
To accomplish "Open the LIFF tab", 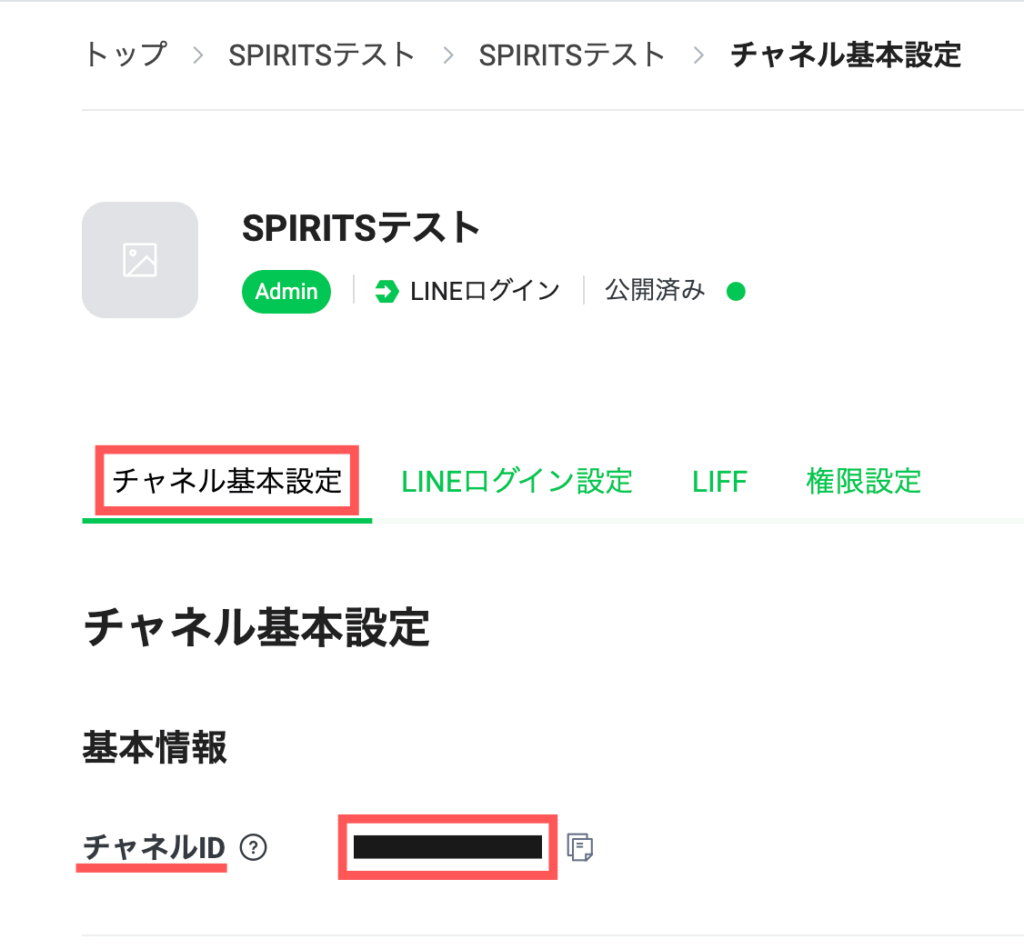I will click(x=719, y=482).
